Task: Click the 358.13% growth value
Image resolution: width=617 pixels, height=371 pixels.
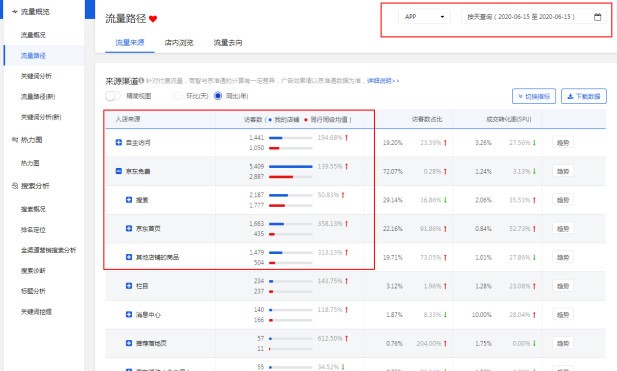Action: pyautogui.click(x=330, y=223)
